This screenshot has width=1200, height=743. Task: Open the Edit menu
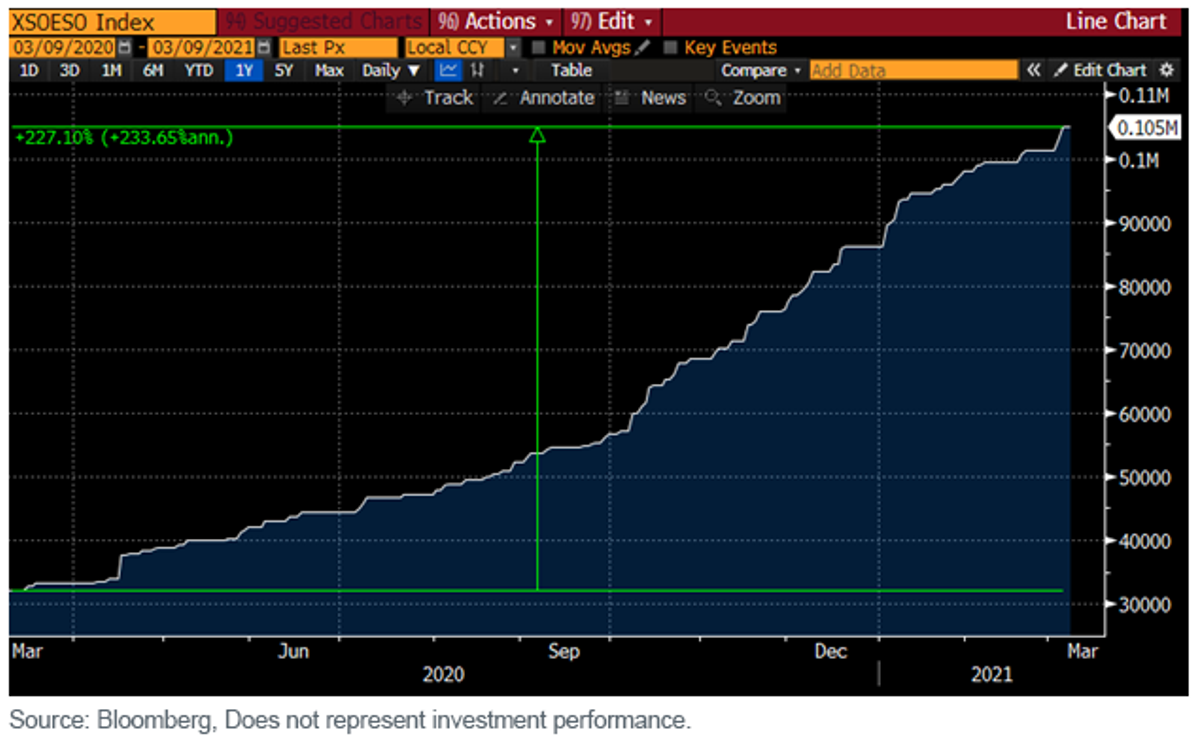[612, 21]
